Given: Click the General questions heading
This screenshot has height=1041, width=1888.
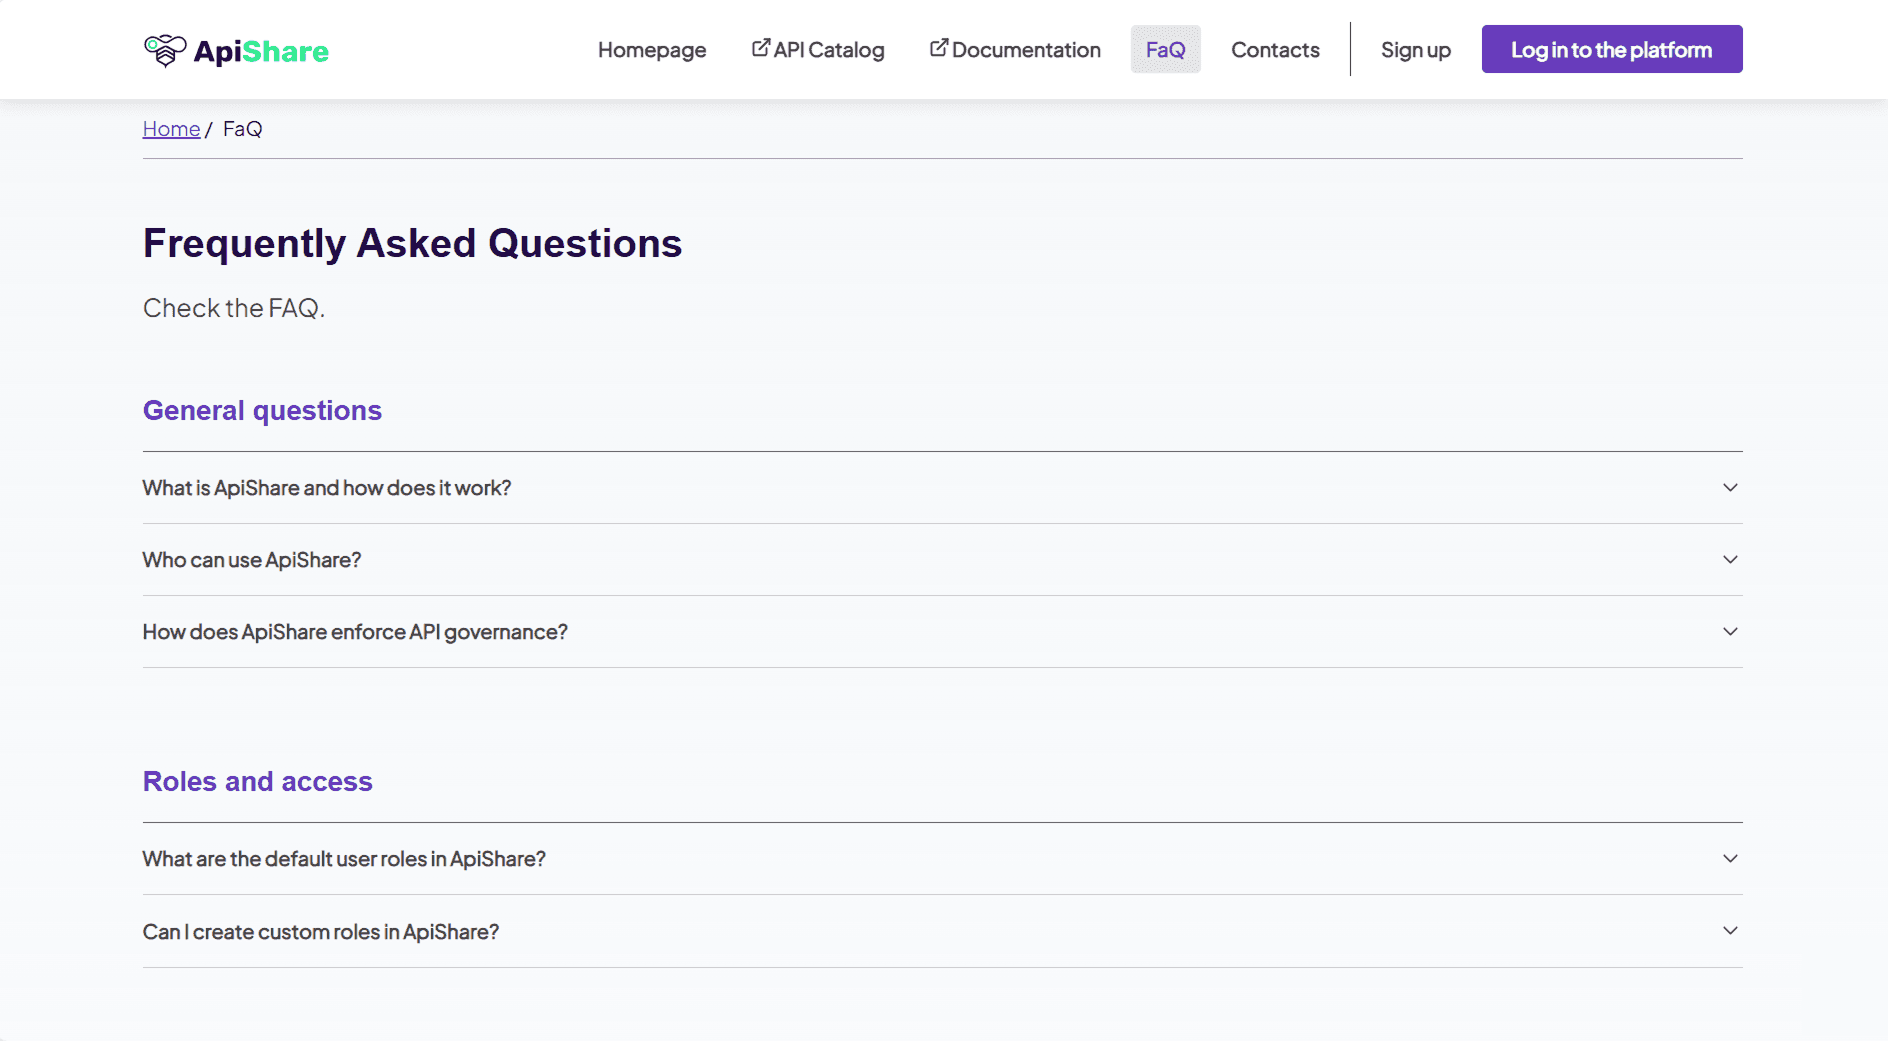Looking at the screenshot, I should [262, 411].
